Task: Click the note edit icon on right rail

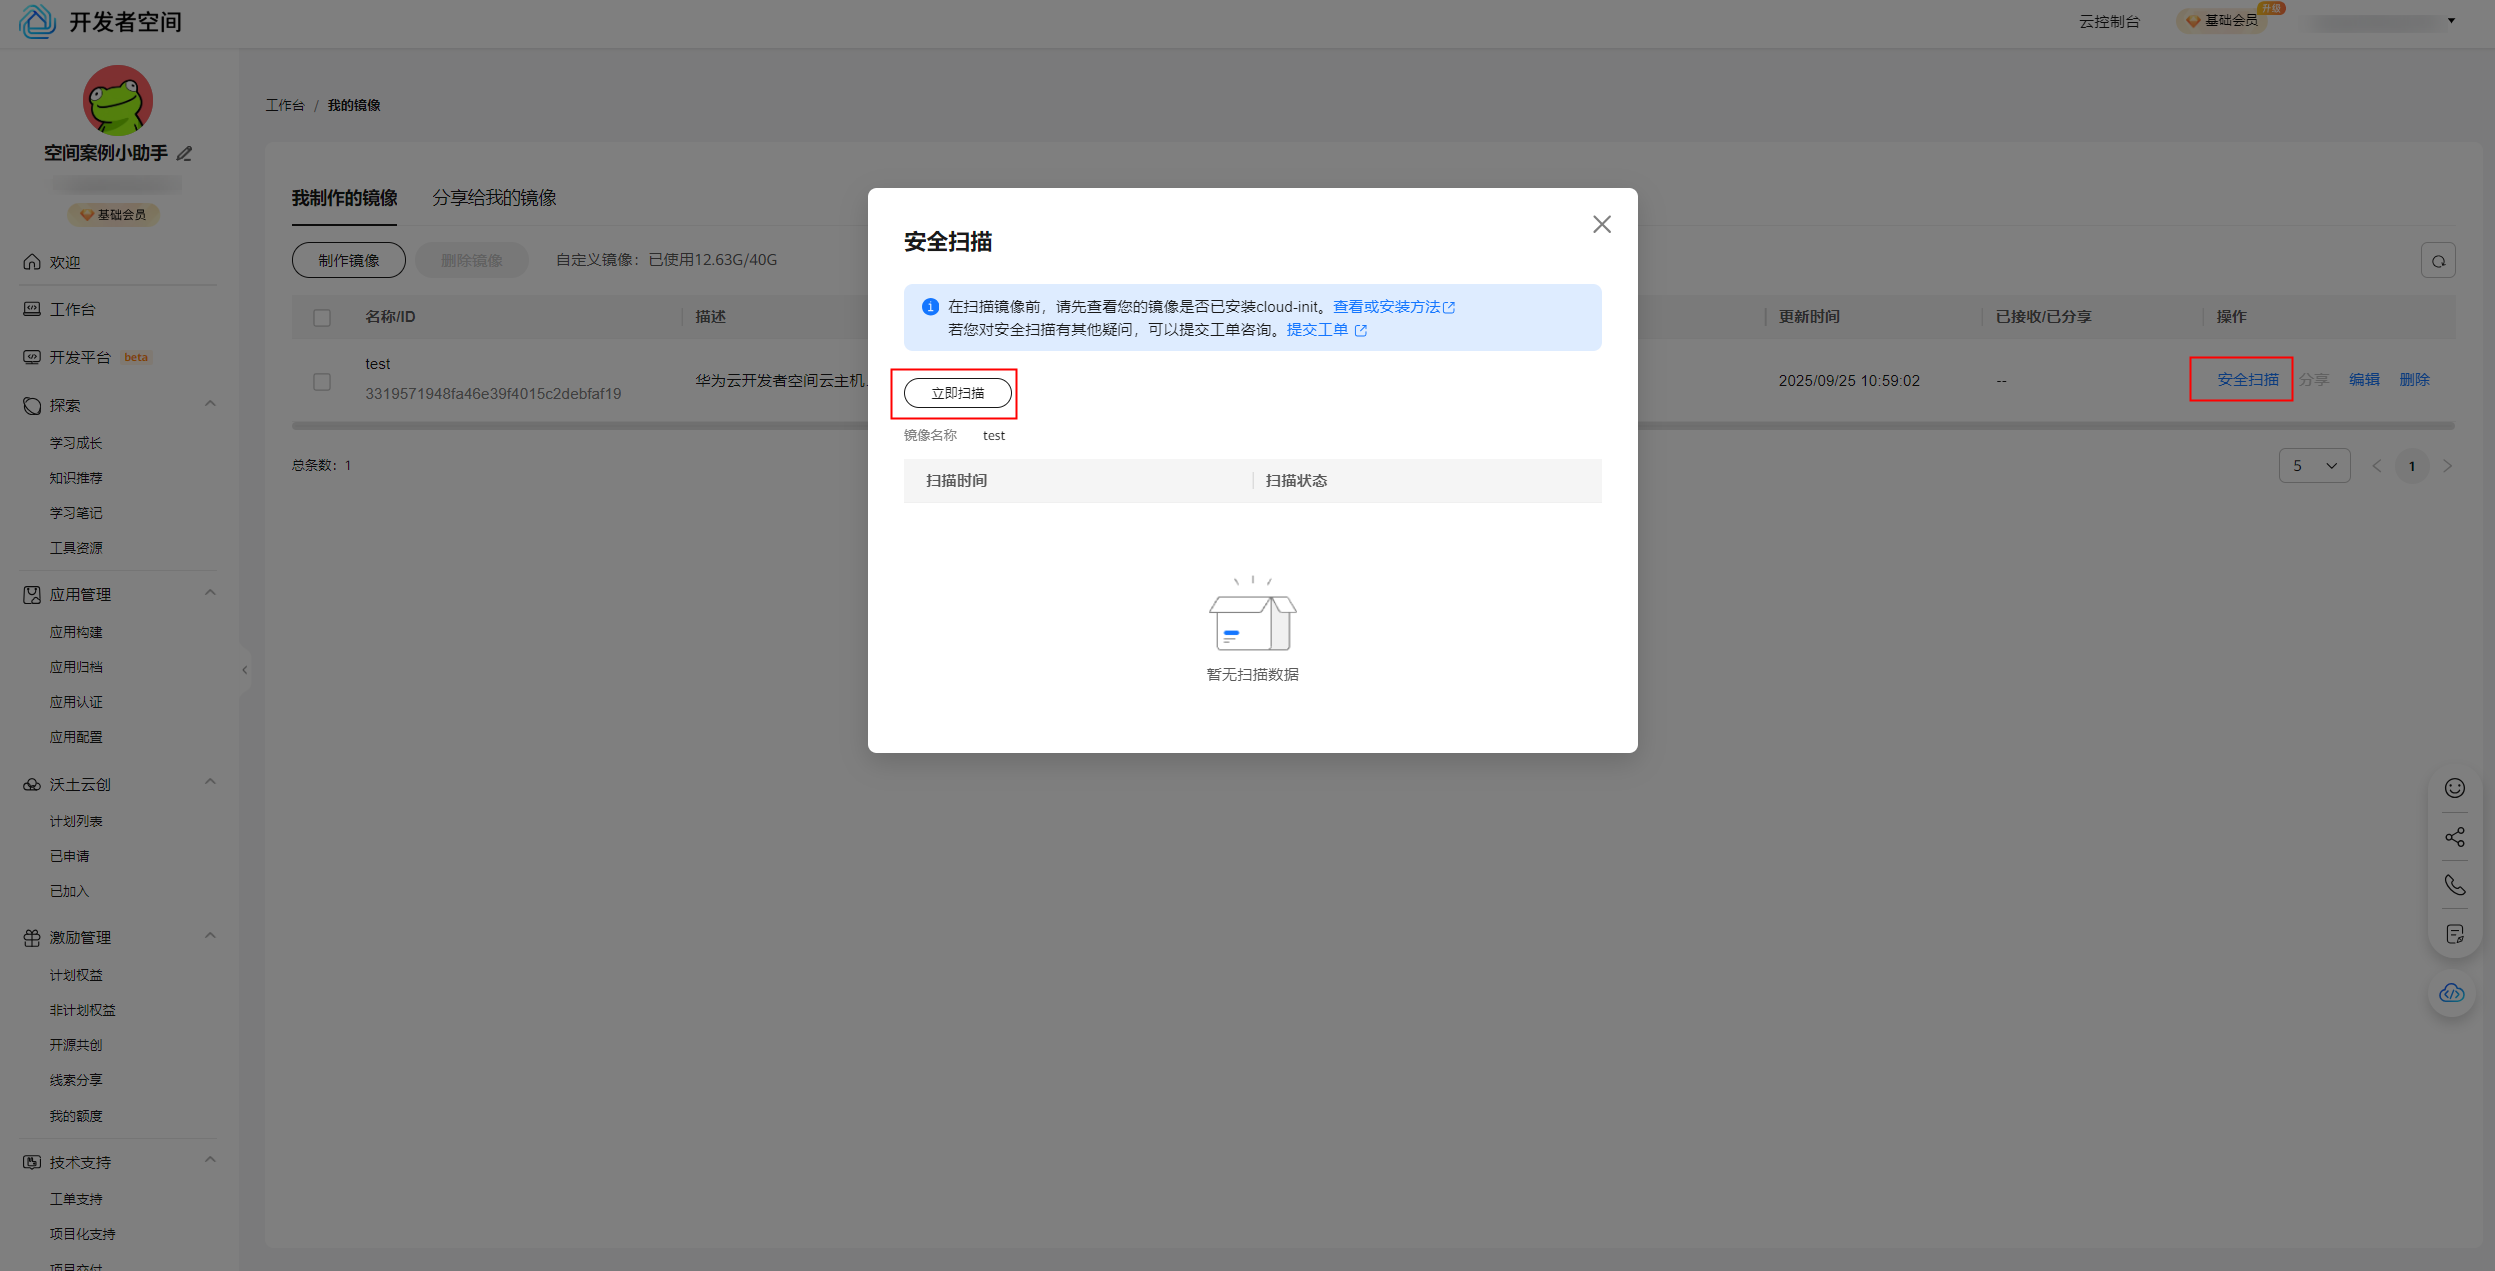Action: coord(2454,934)
